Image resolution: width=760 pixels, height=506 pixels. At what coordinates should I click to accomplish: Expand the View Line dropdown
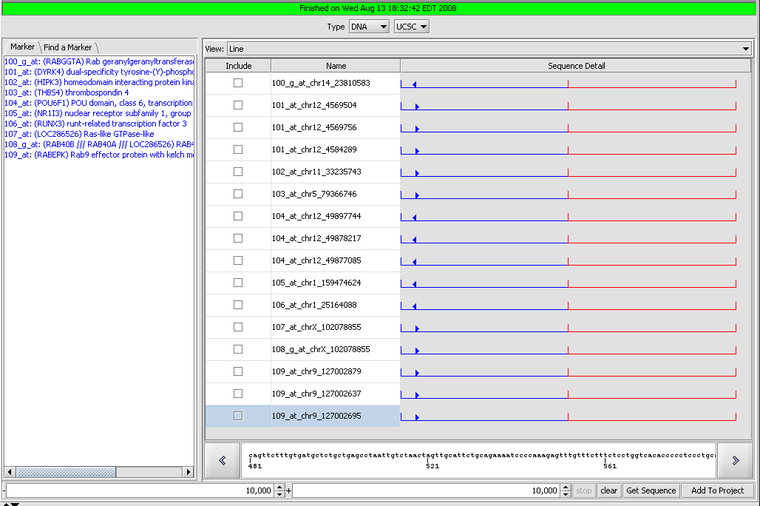pos(745,48)
